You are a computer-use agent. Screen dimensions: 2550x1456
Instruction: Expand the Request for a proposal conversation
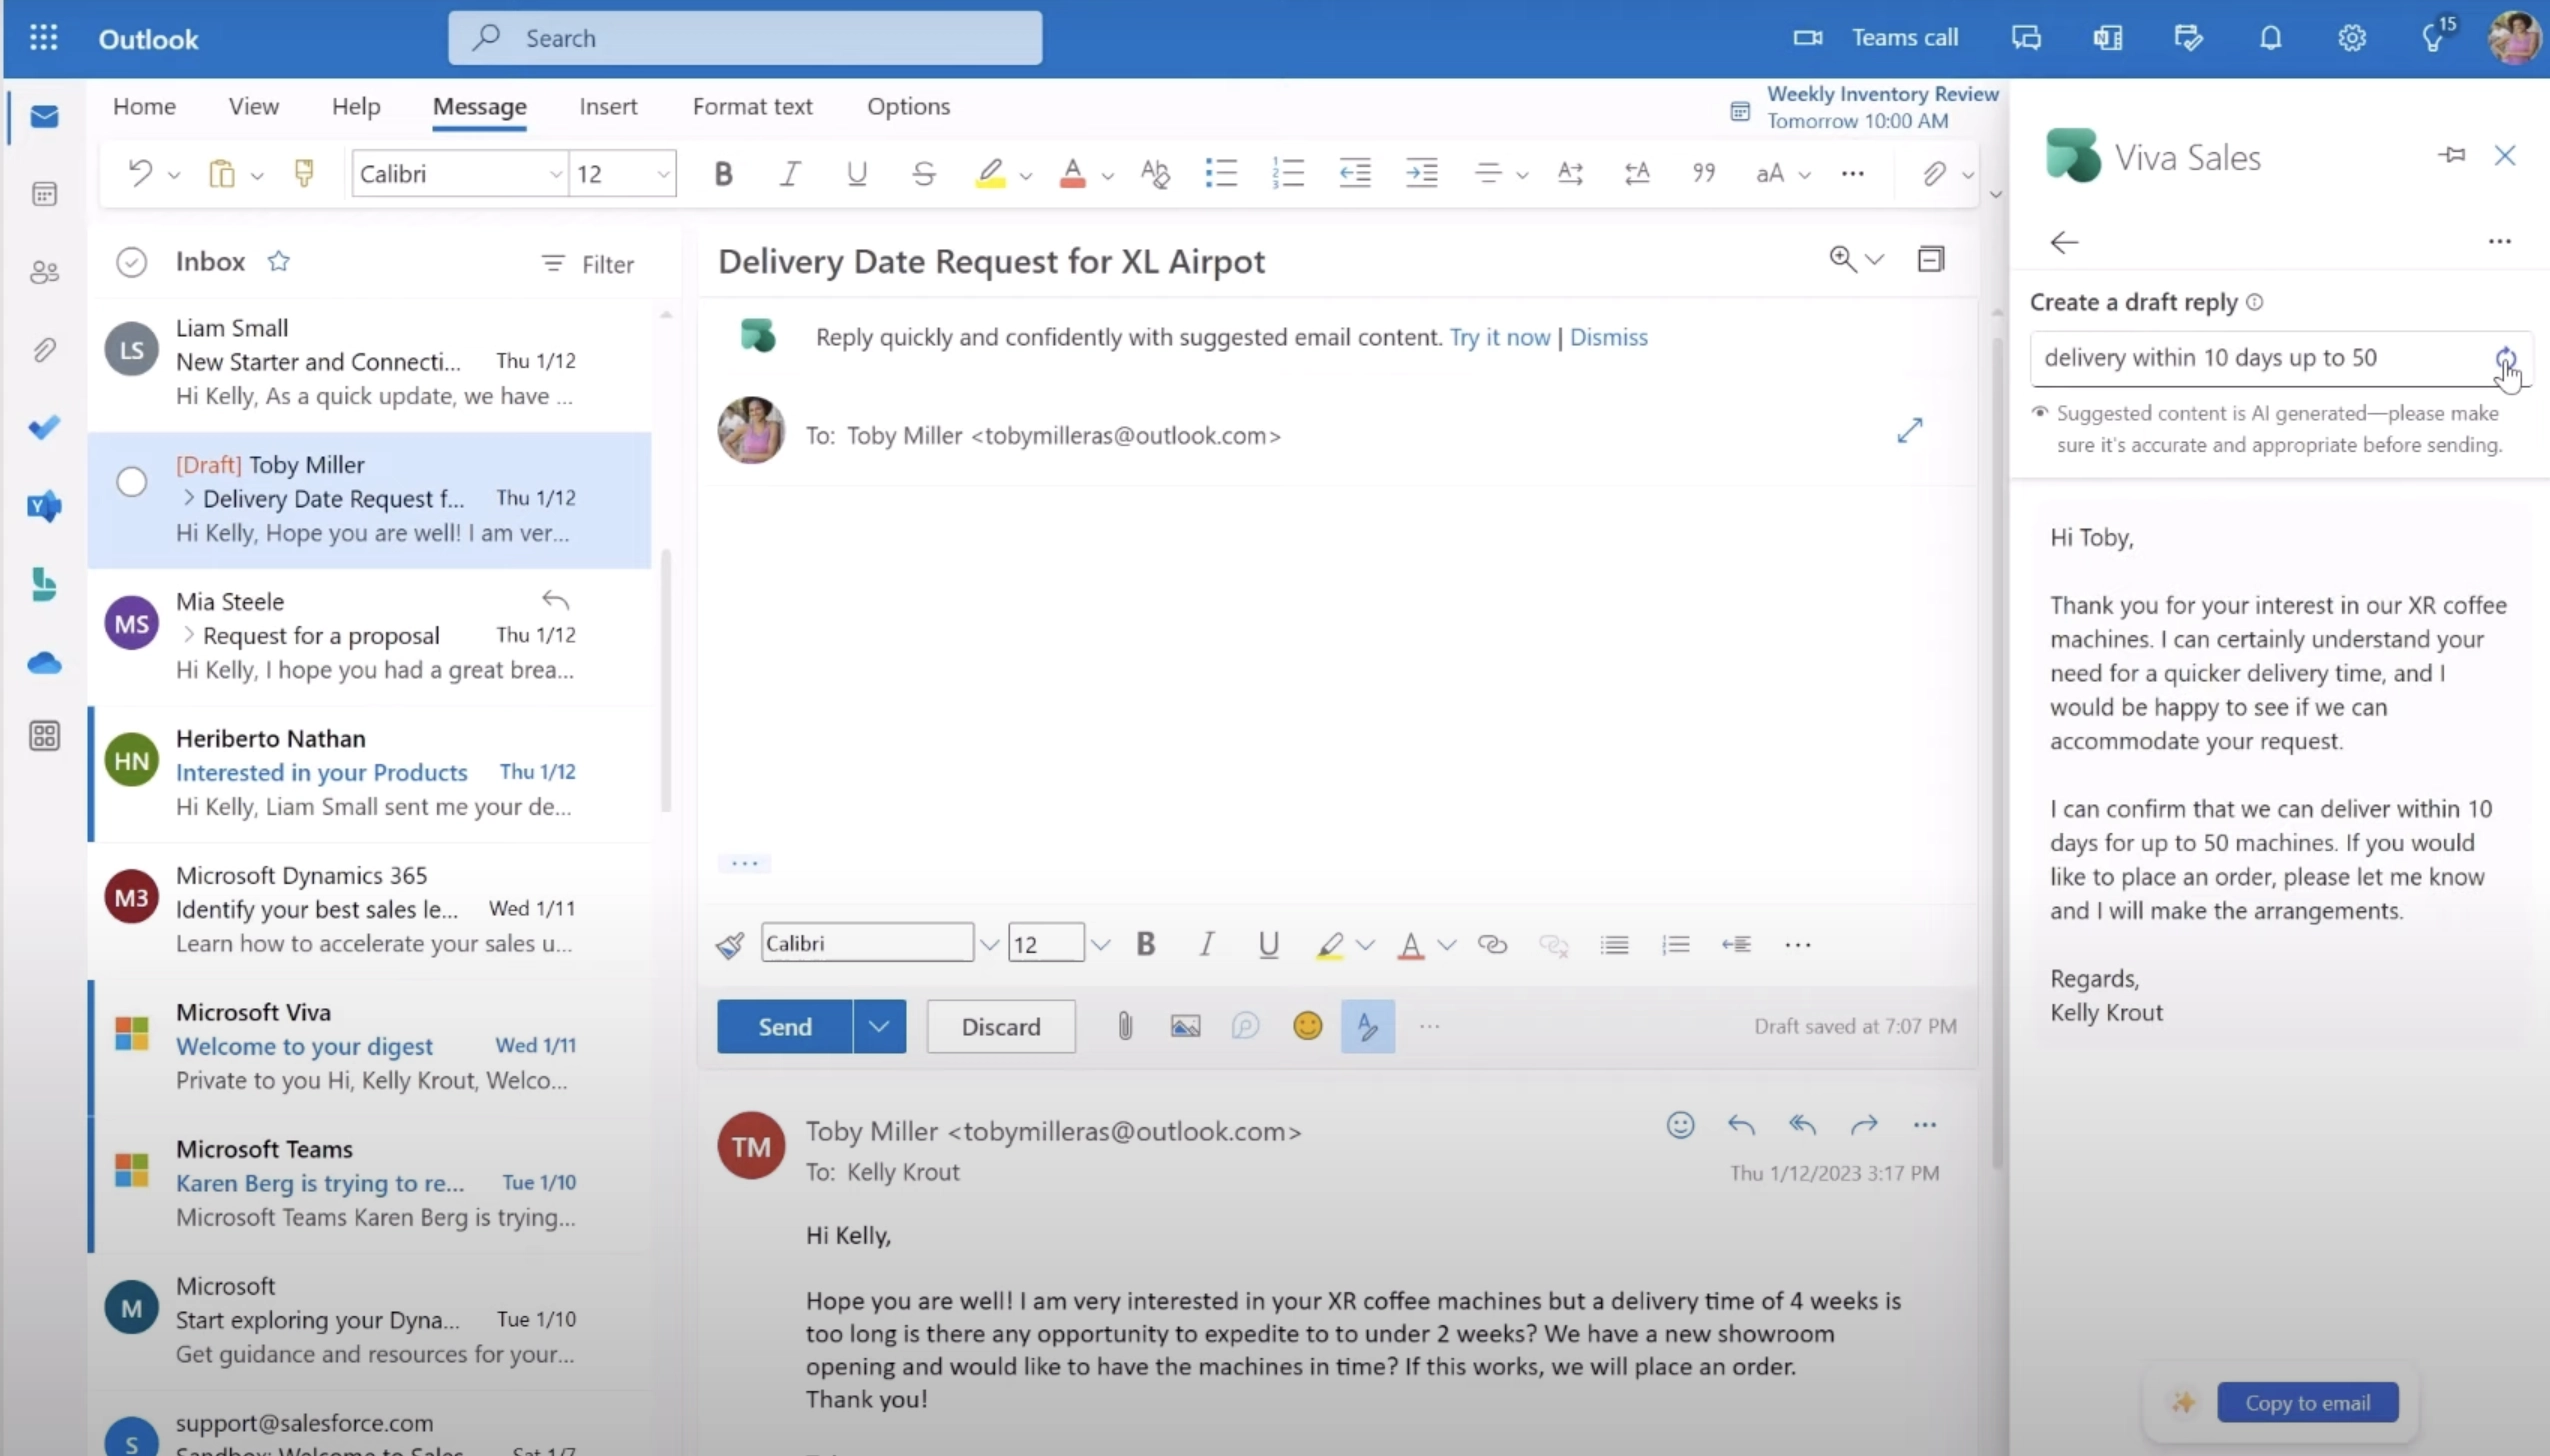coord(188,635)
